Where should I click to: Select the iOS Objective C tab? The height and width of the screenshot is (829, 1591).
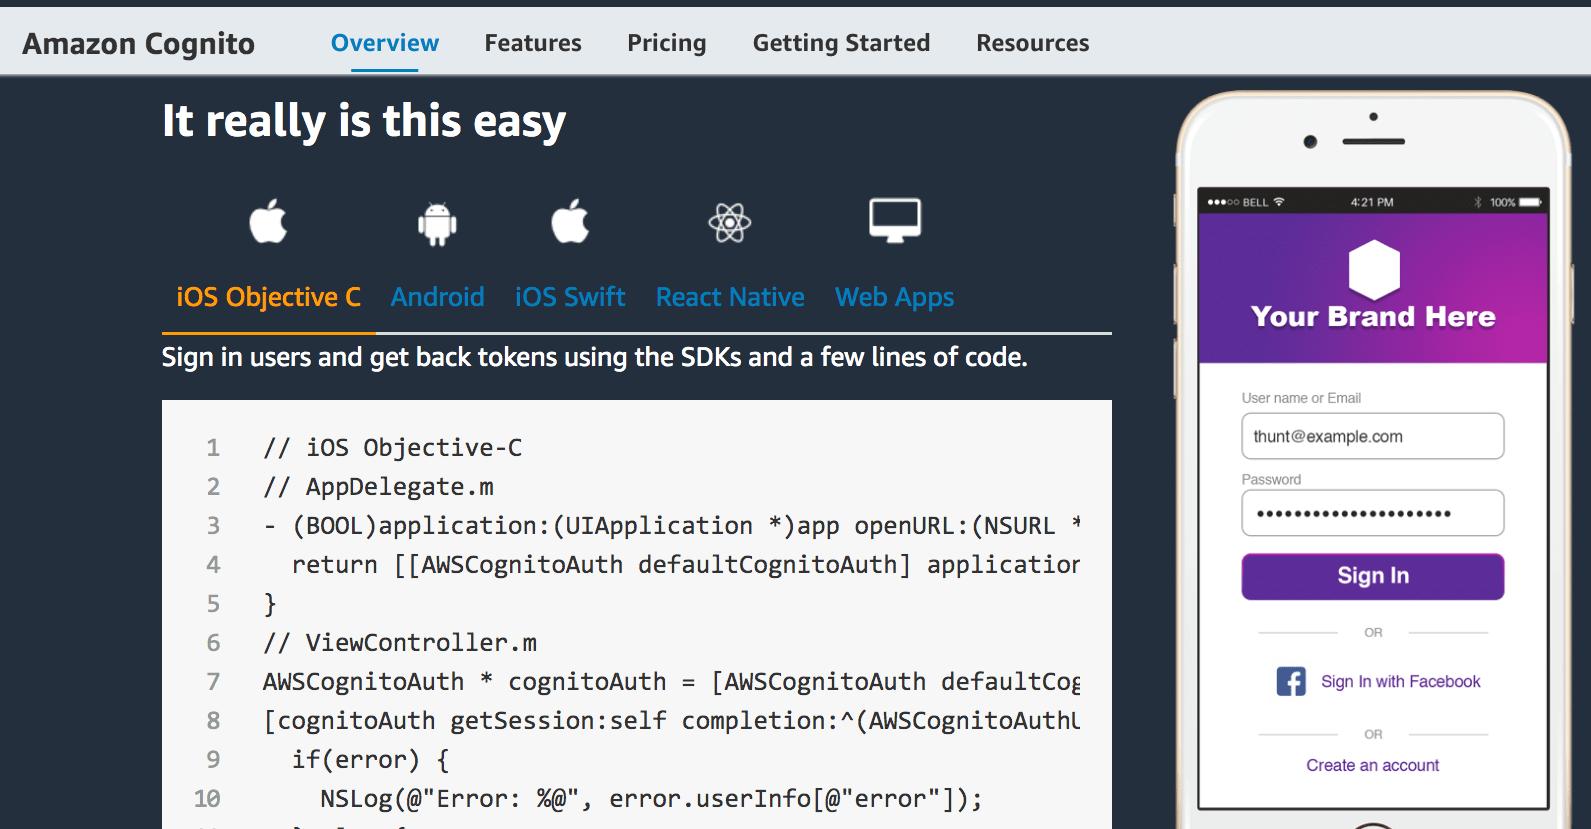269,297
